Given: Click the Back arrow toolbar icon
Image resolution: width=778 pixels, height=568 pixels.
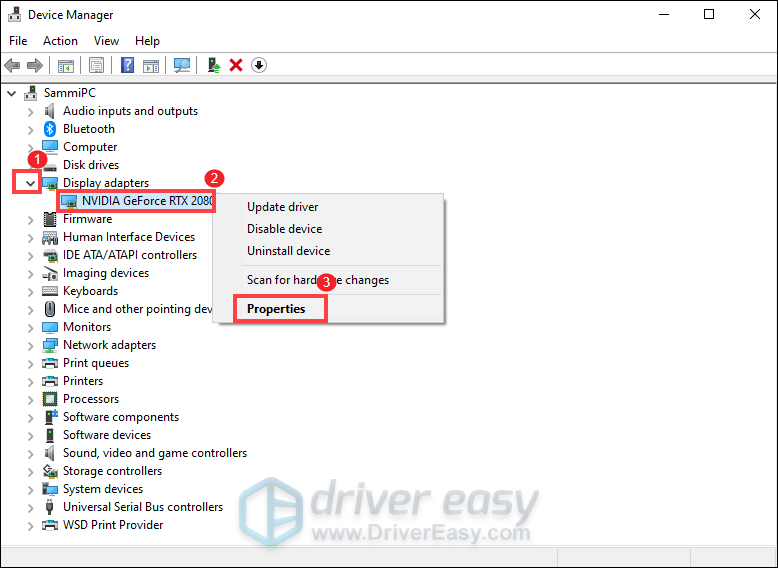Looking at the screenshot, I should (x=12, y=65).
